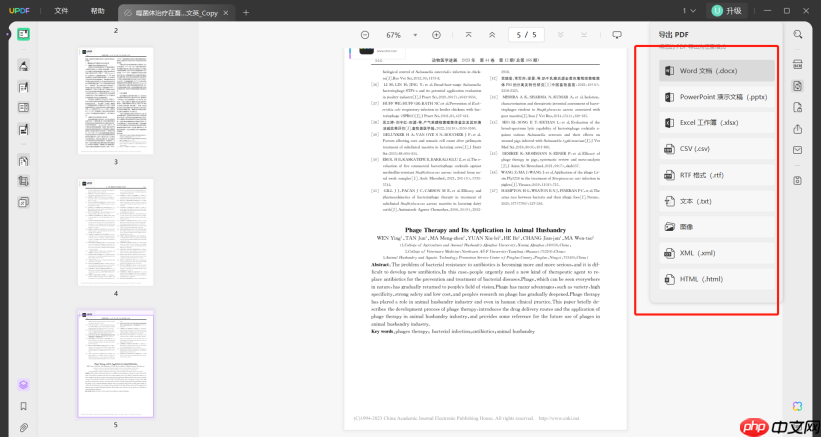Switch to Reader mode in left sidebar
This screenshot has width=821, height=437.
[x=23, y=35]
